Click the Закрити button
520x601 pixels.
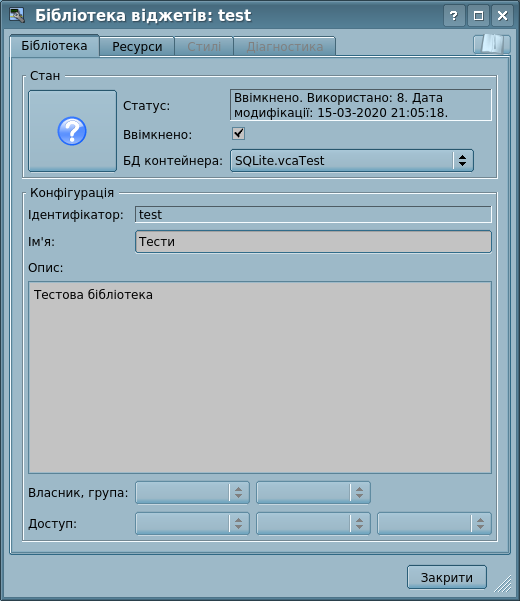[447, 577]
